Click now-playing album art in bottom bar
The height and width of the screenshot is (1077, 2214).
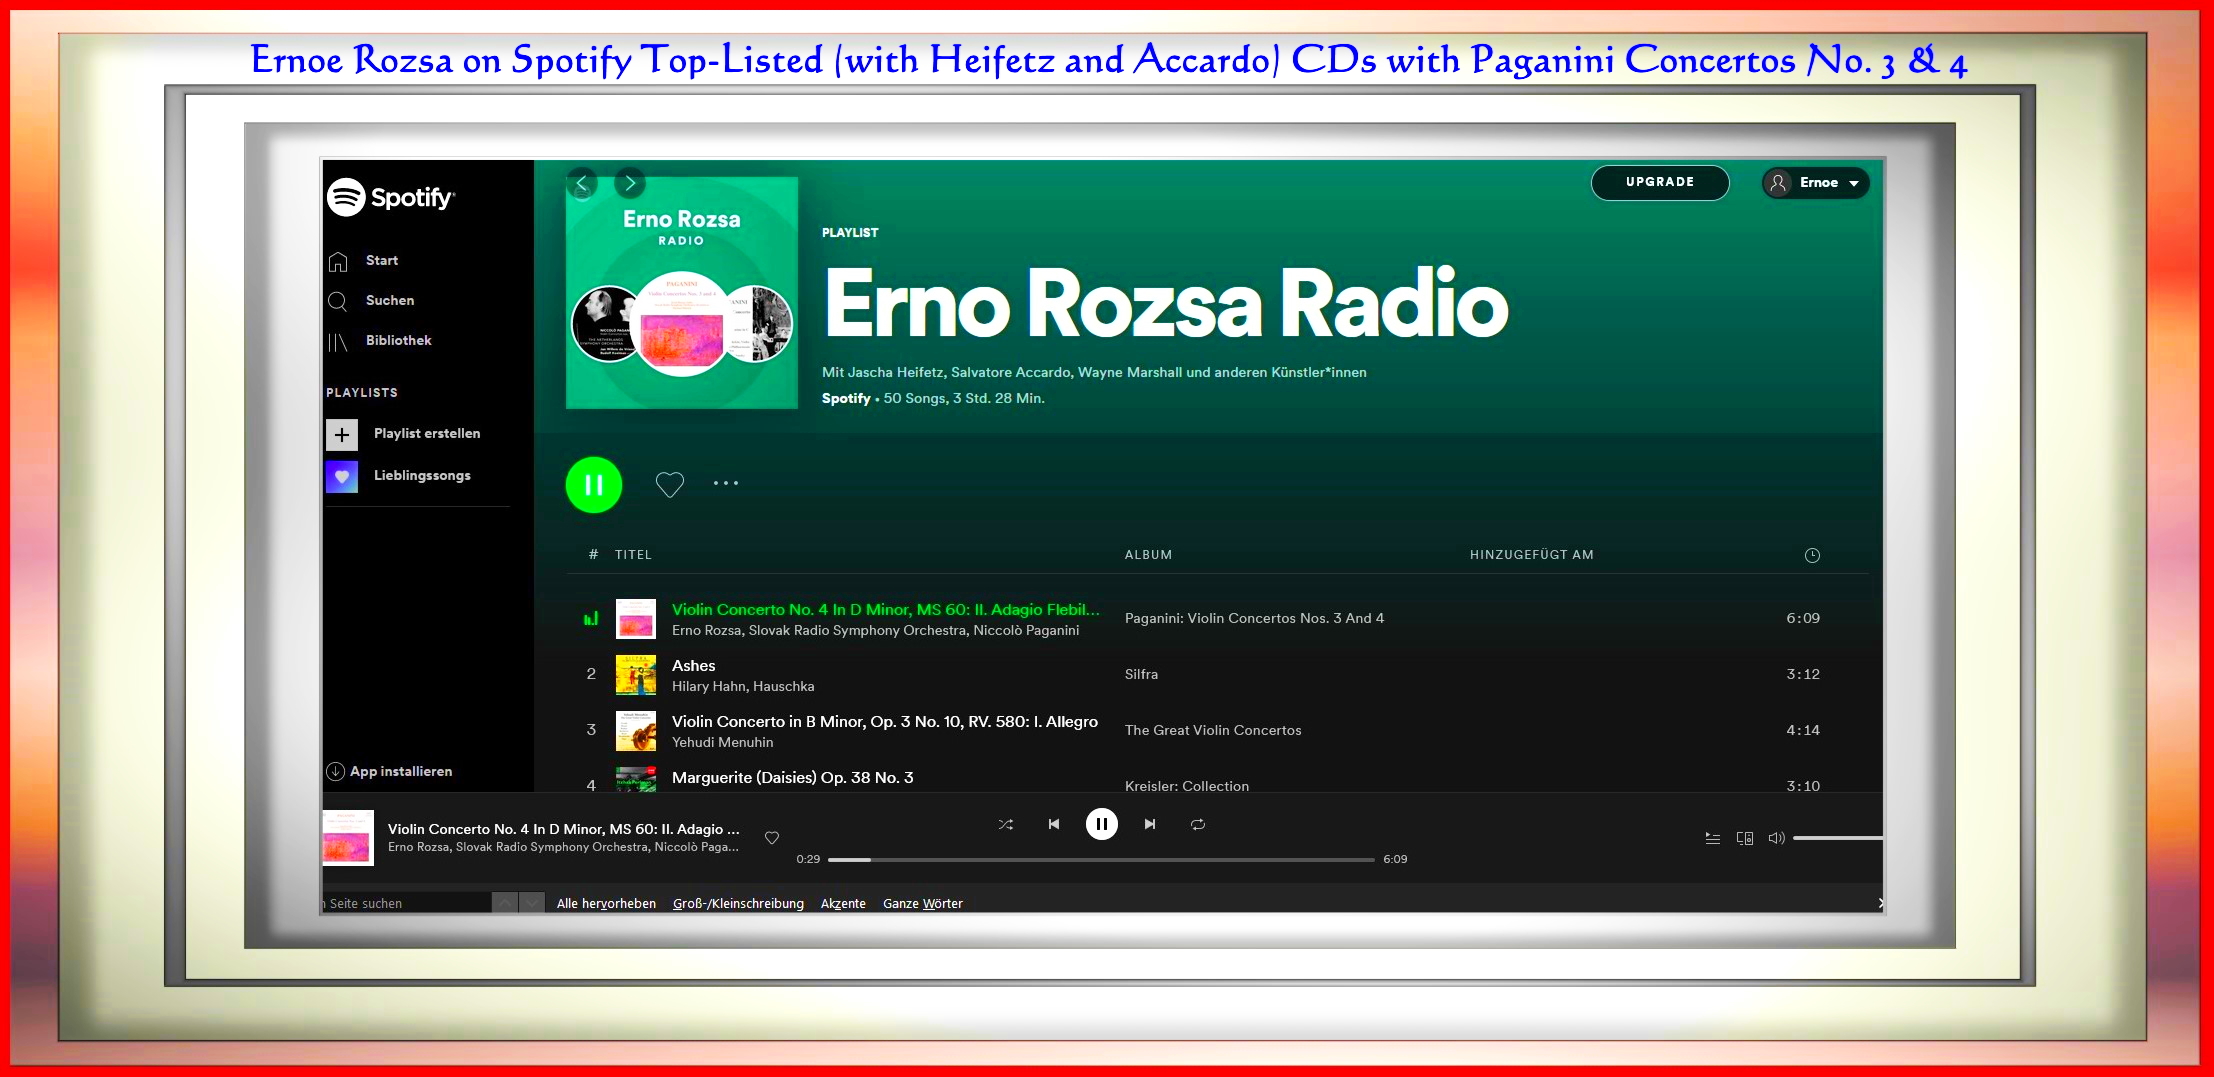[348, 838]
